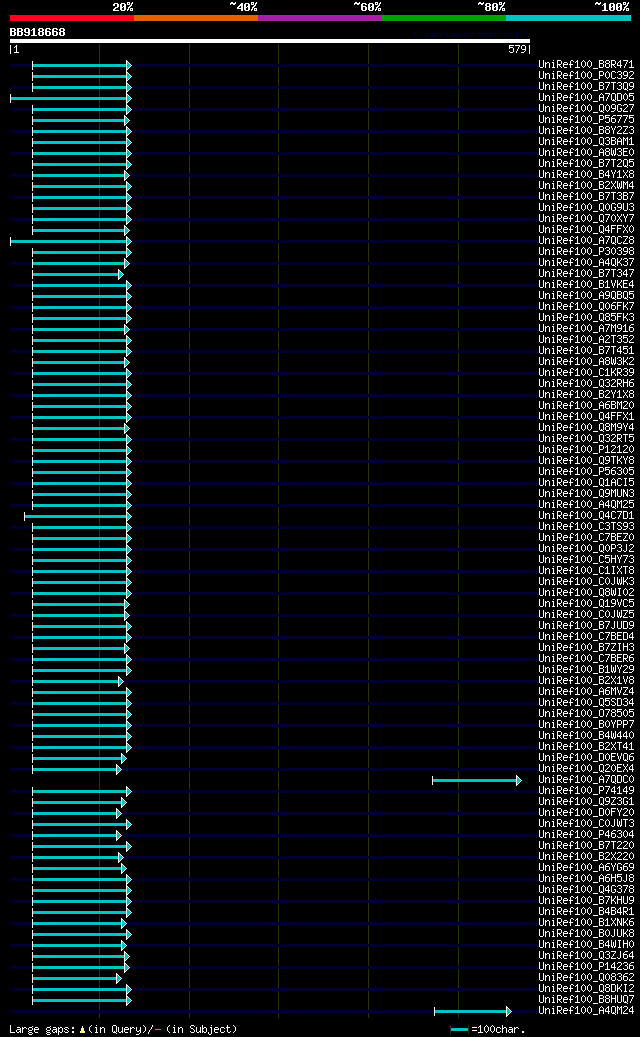640x1037 pixels.
Task: Click the query name BB918668
Action: click(x=38, y=32)
